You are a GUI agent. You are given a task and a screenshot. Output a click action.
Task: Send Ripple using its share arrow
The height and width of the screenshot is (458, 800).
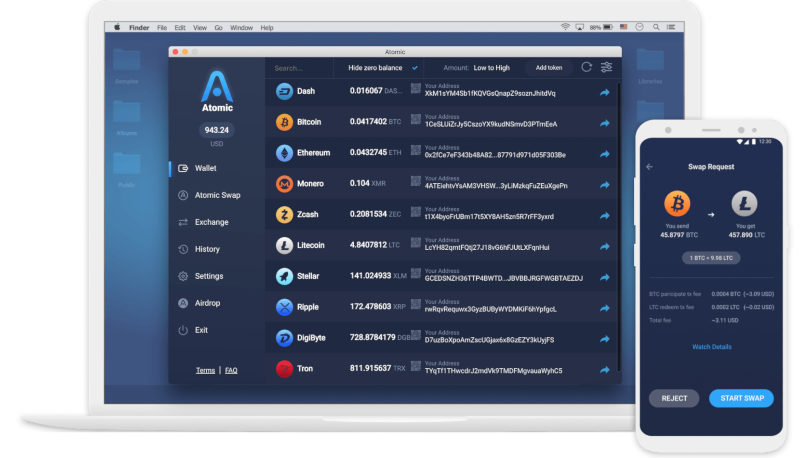coord(605,308)
